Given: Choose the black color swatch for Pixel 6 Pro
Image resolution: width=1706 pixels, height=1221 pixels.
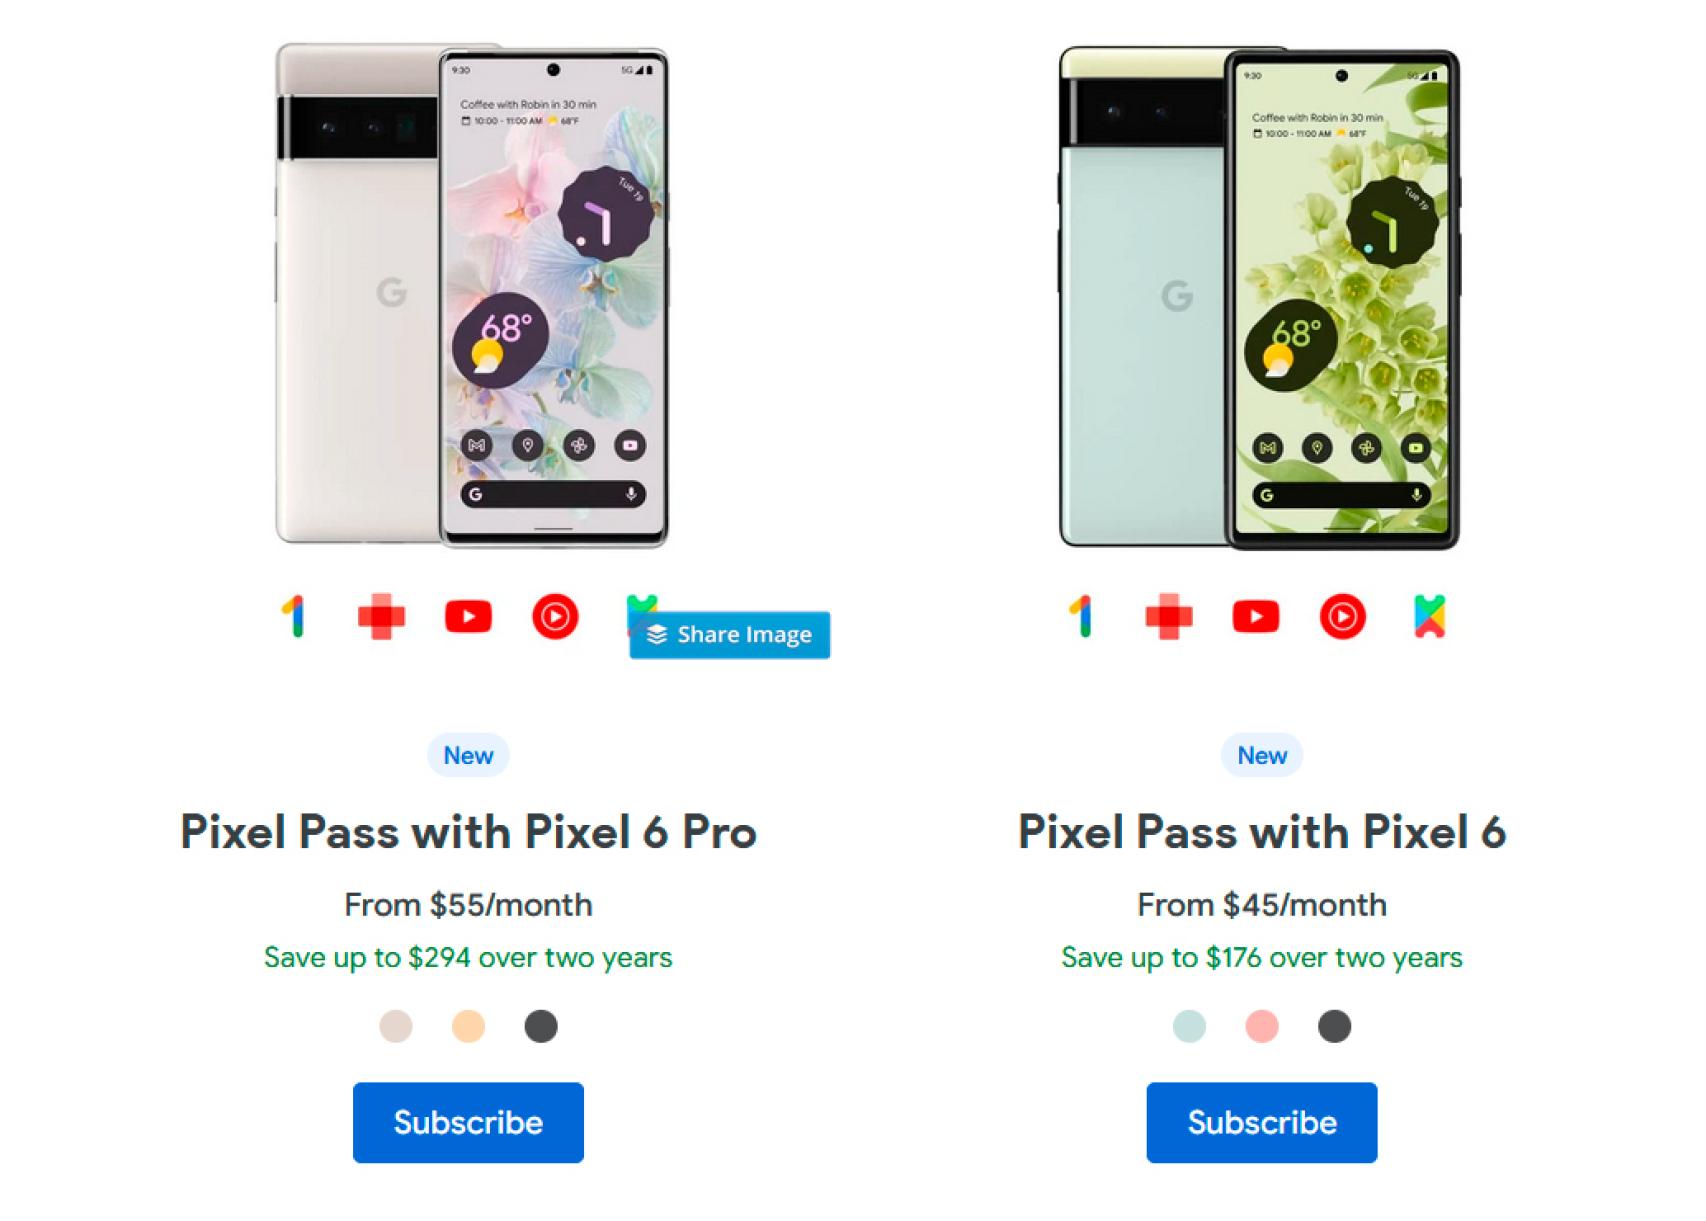Looking at the screenshot, I should [x=541, y=1026].
